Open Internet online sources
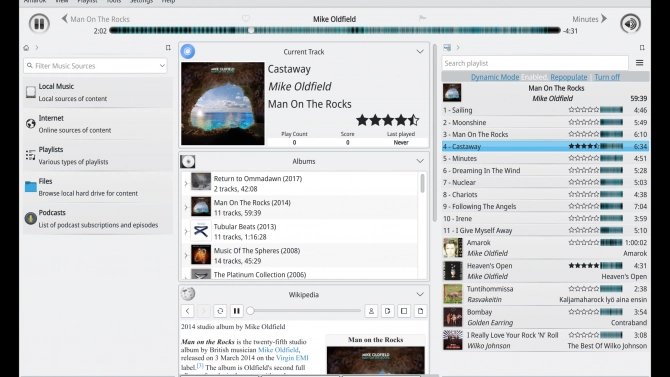Viewport: 670px width, 377px height. point(98,124)
